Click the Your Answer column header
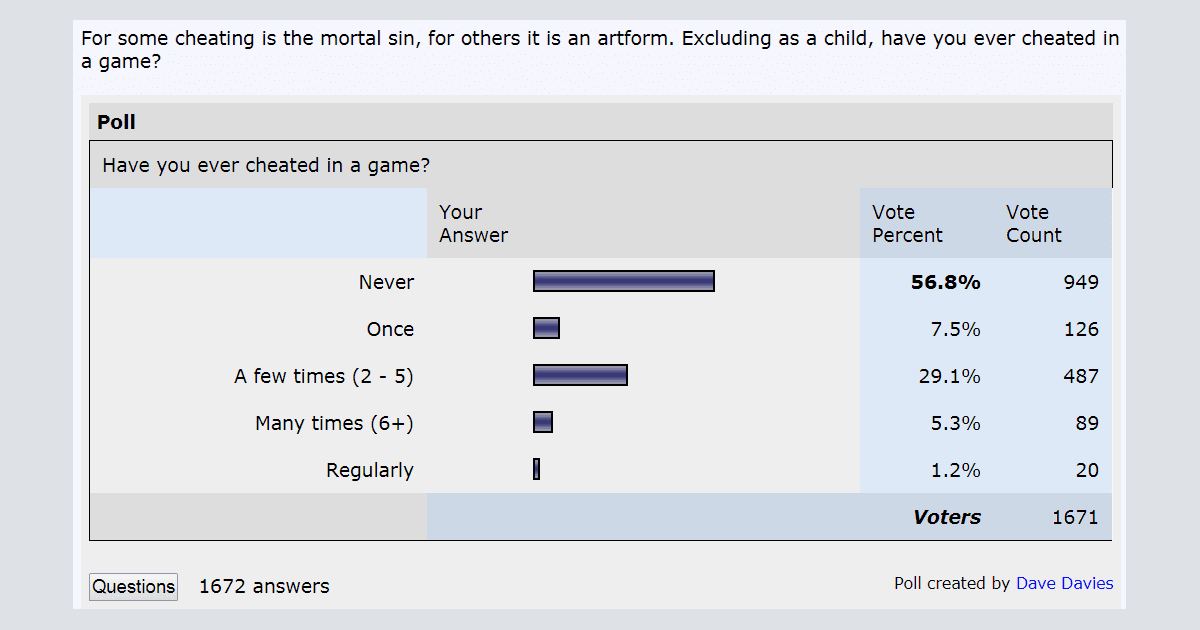The width and height of the screenshot is (1200, 630). tap(473, 224)
